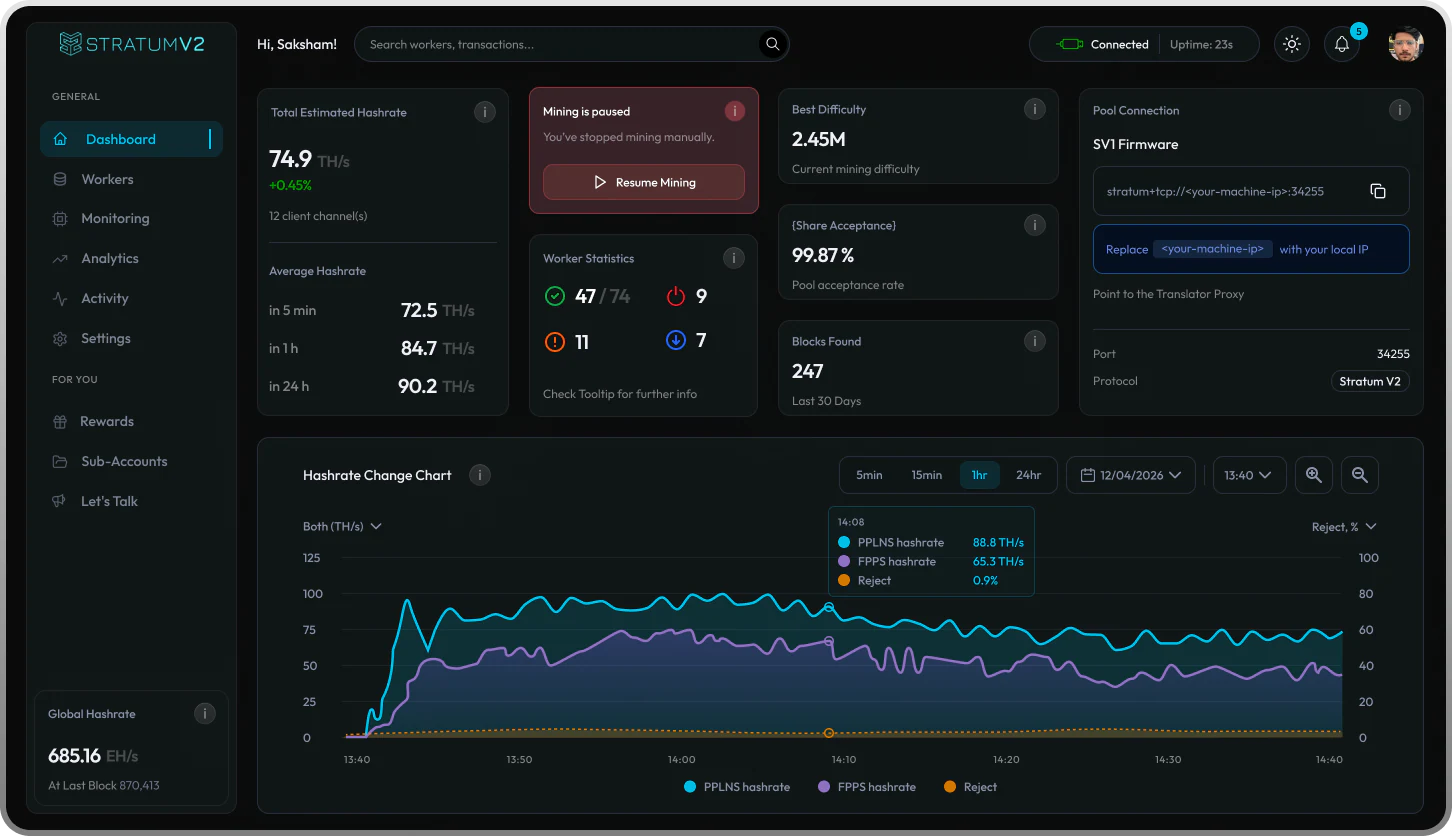
Task: Open notifications bell icon
Action: click(x=1342, y=44)
